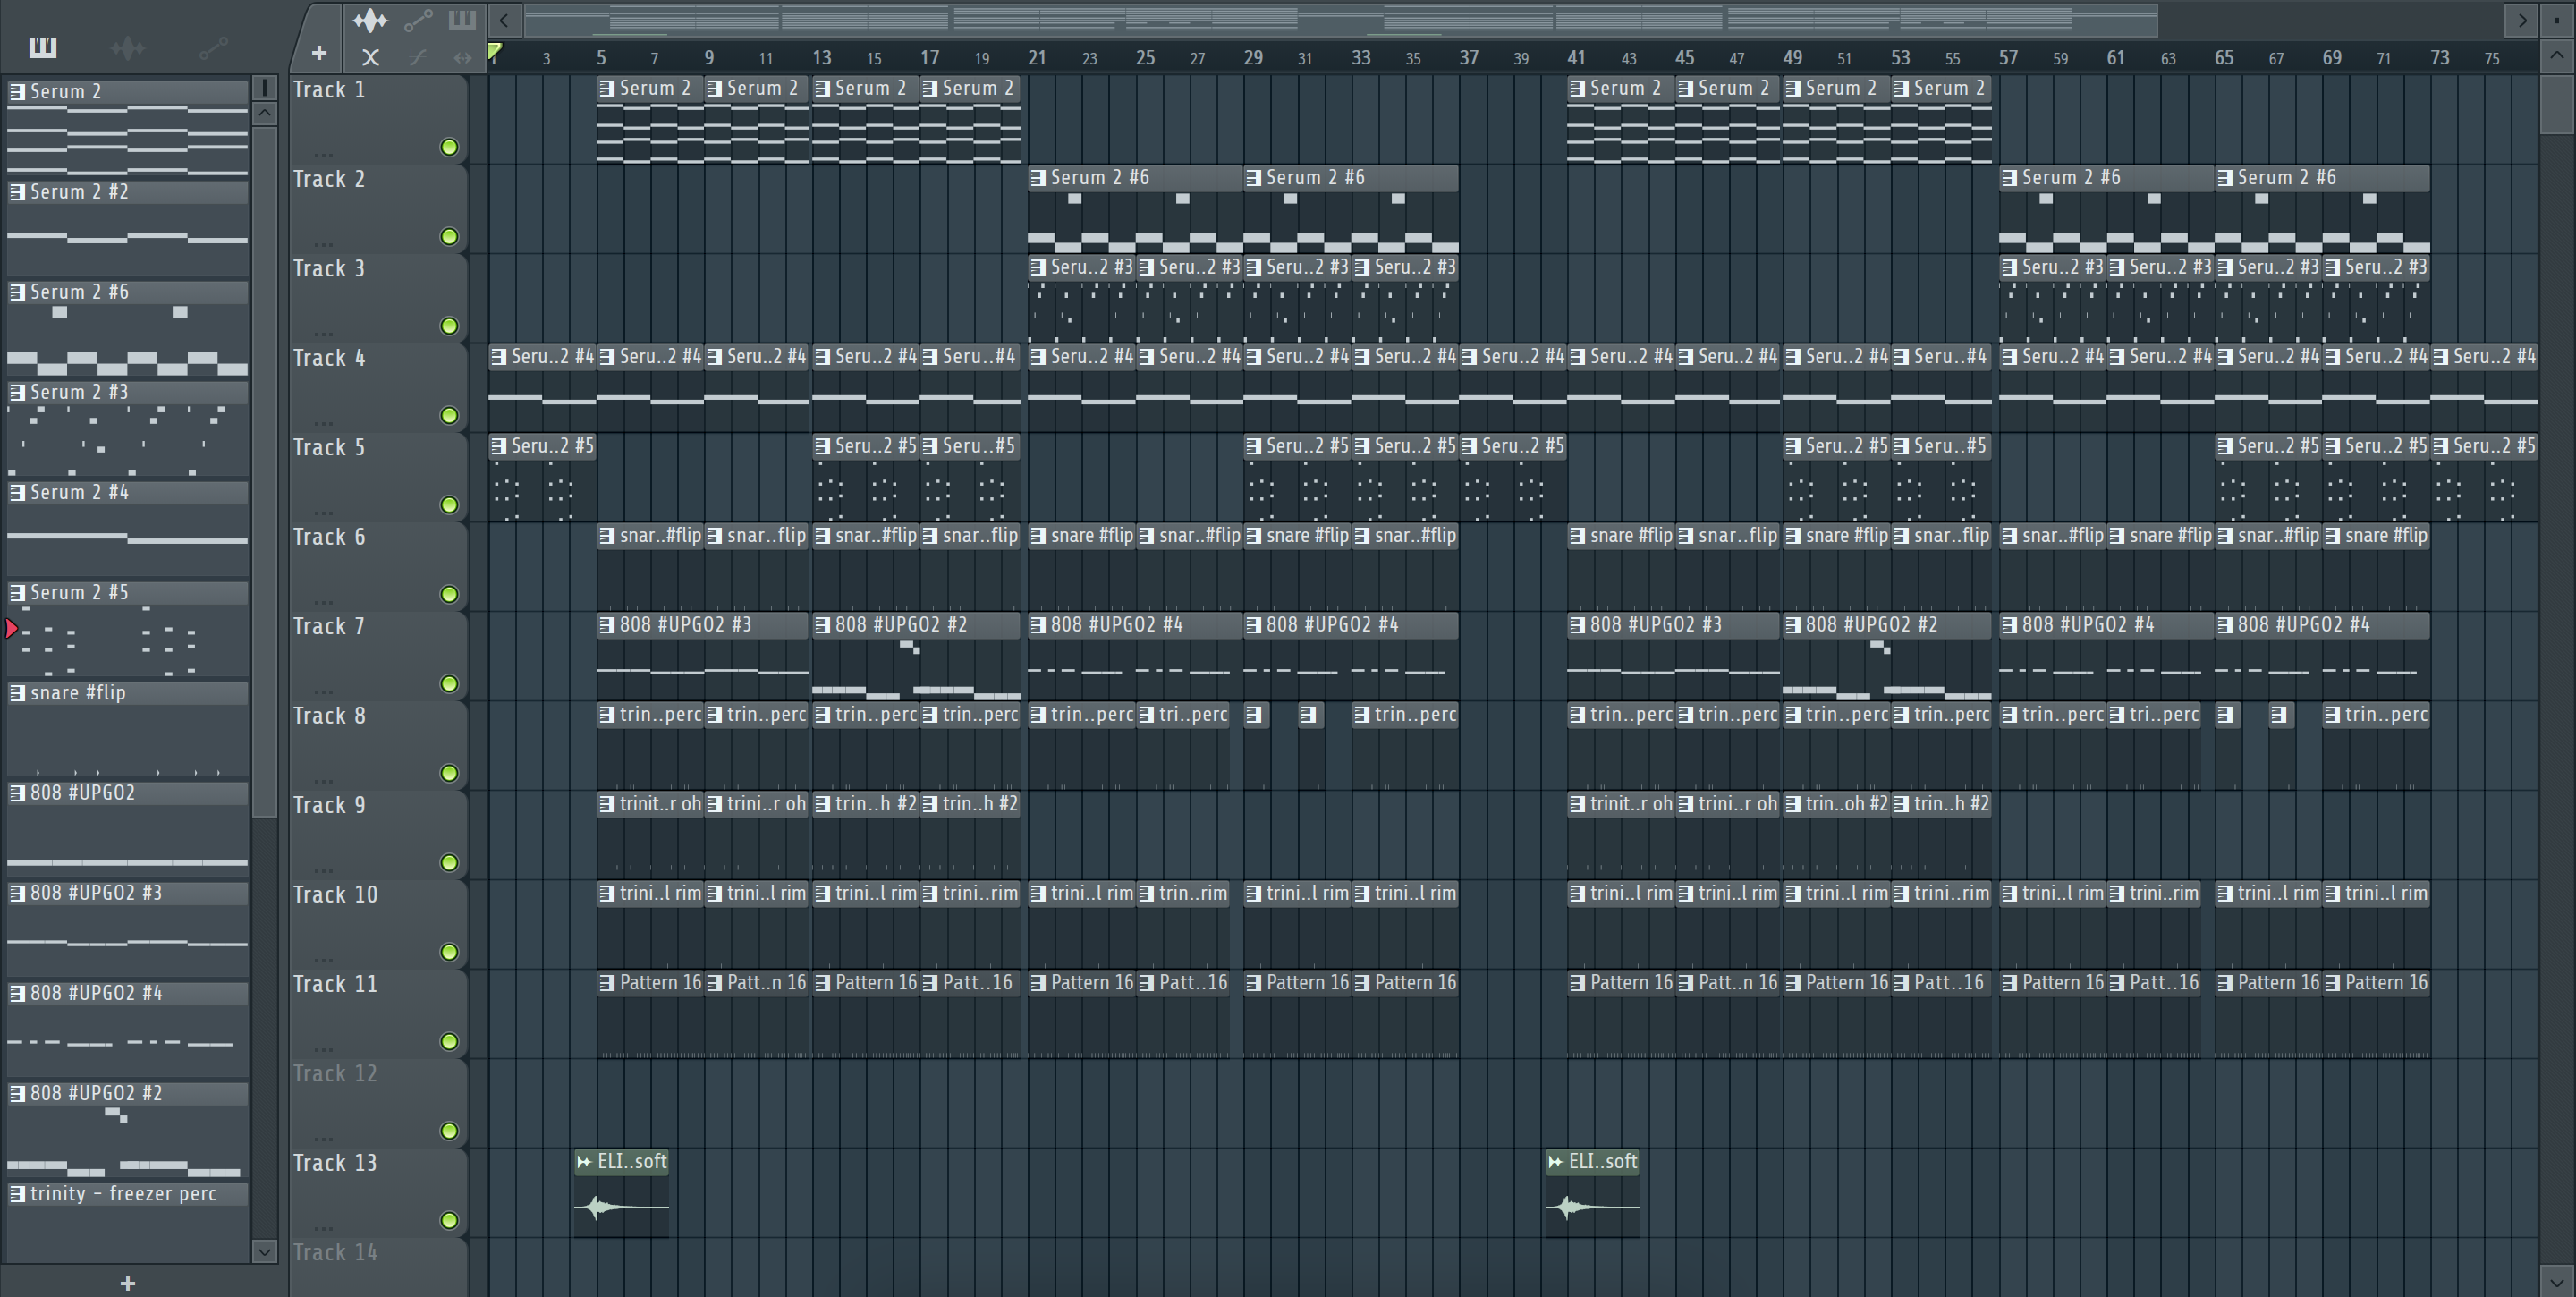This screenshot has height=1297, width=2576.
Task: Click the horizontal overview scrollbar at the top
Action: point(1340,20)
